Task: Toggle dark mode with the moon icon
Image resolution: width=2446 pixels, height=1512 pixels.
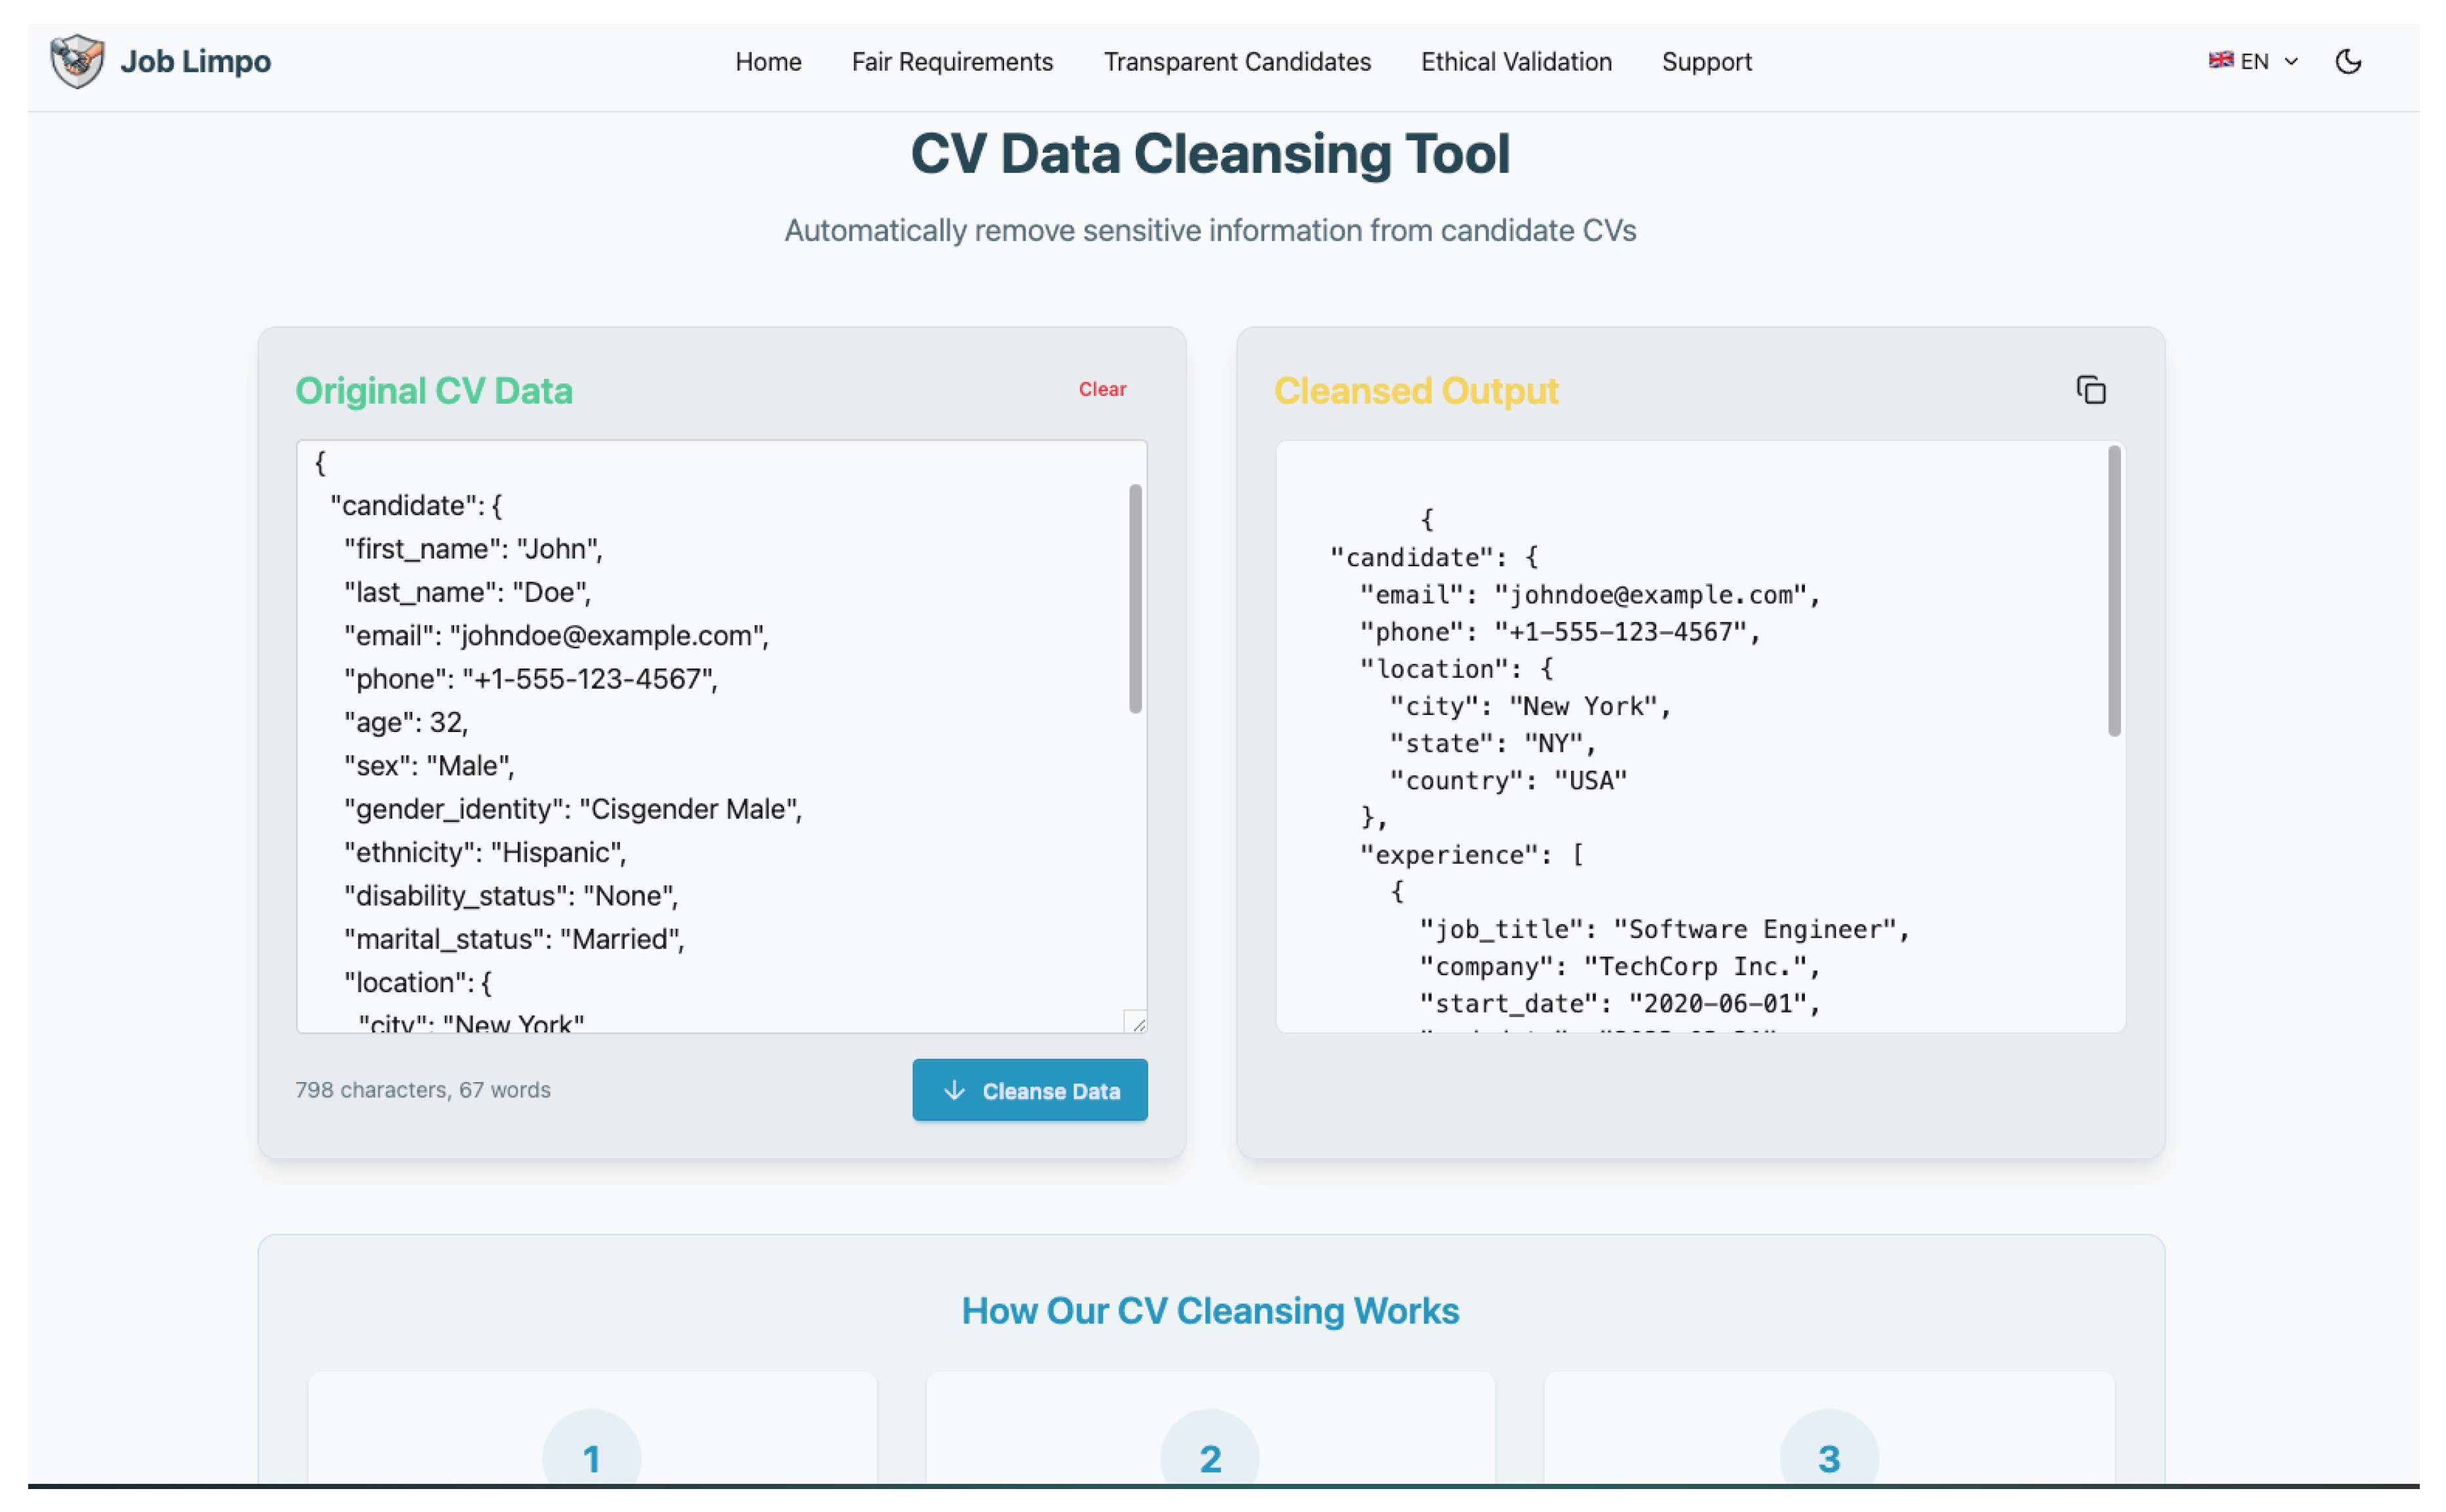Action: (2348, 62)
